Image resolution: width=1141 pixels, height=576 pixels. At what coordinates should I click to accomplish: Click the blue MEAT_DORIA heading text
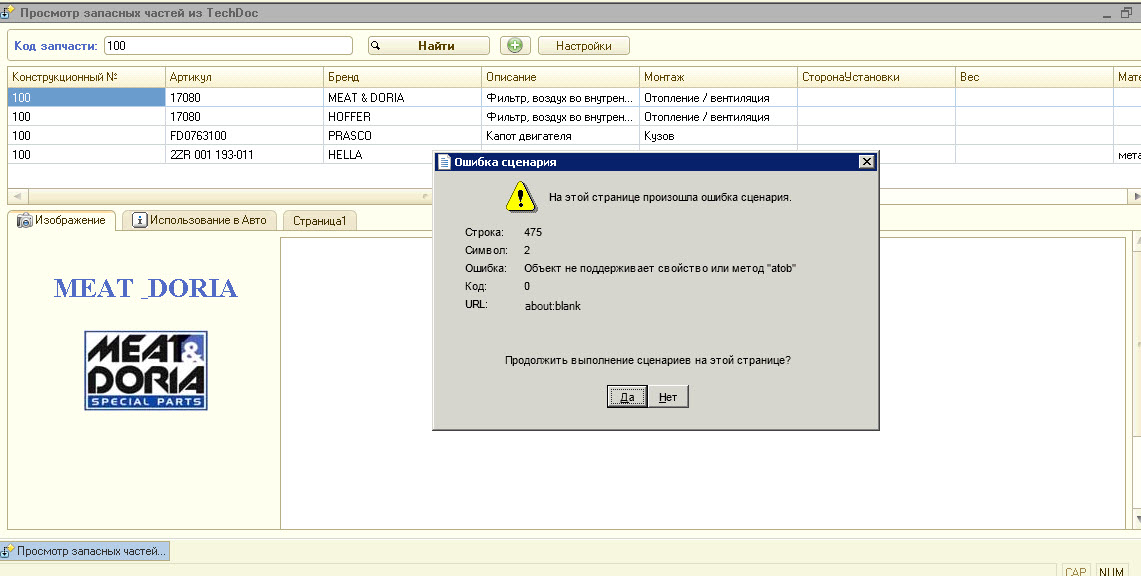(146, 288)
